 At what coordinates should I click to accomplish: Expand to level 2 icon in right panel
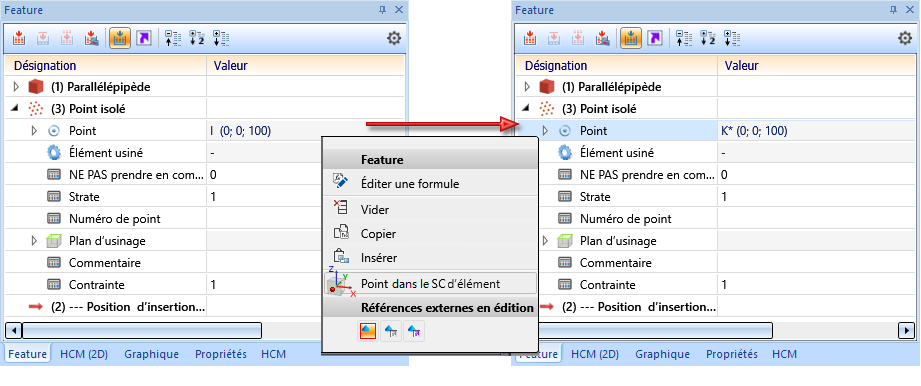click(x=707, y=39)
